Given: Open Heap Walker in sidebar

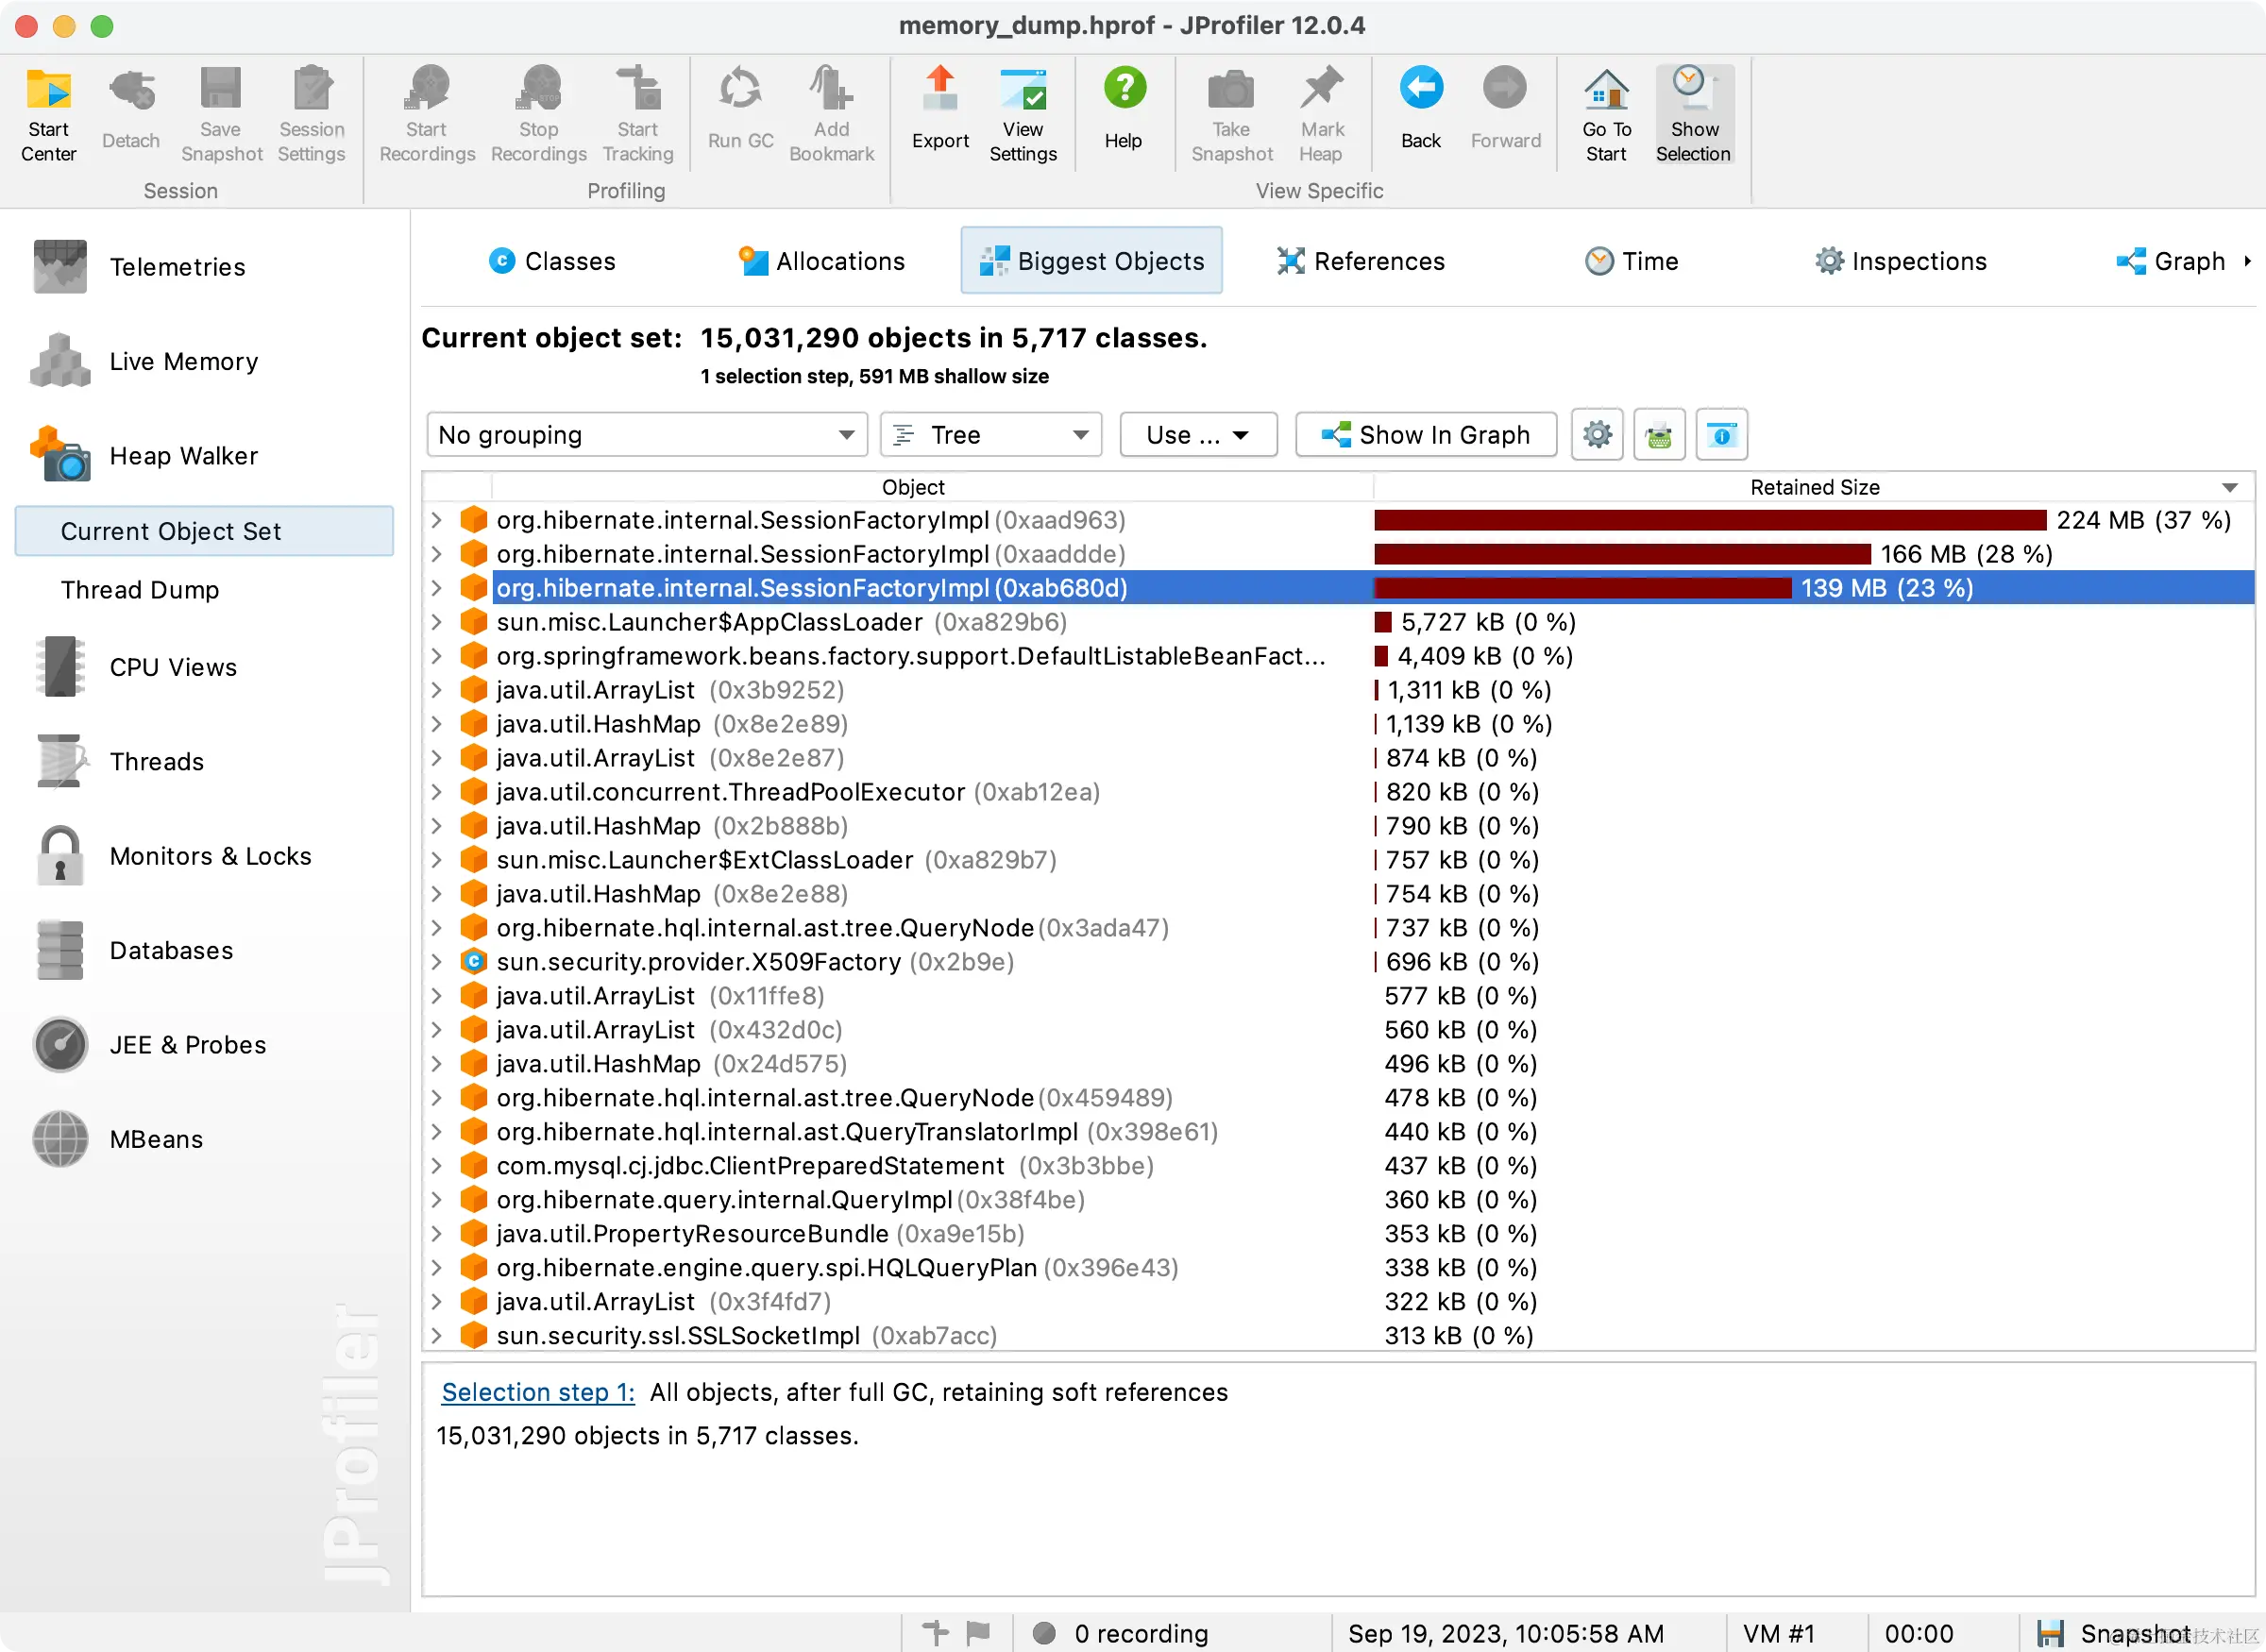Looking at the screenshot, I should (x=183, y=456).
